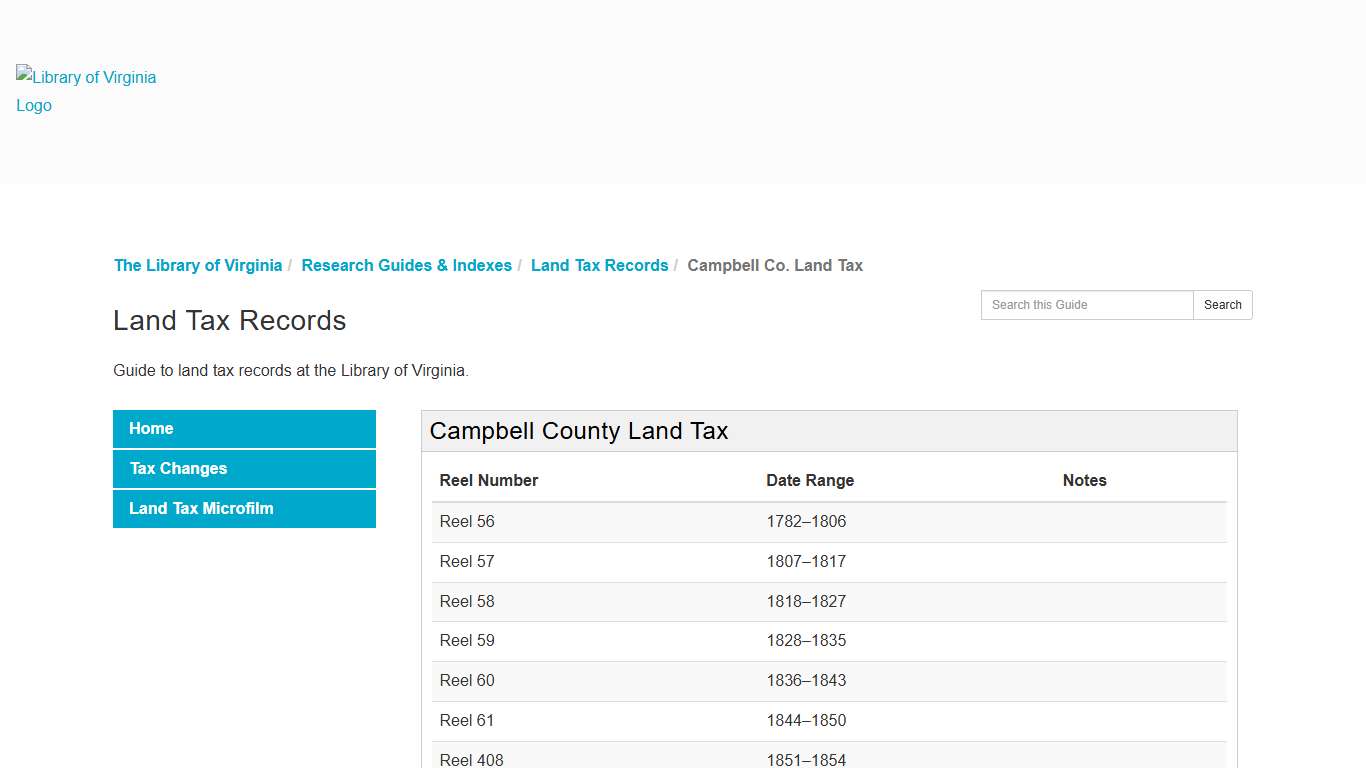Click the Date Range column header
This screenshot has height=768, width=1366.
[x=810, y=480]
